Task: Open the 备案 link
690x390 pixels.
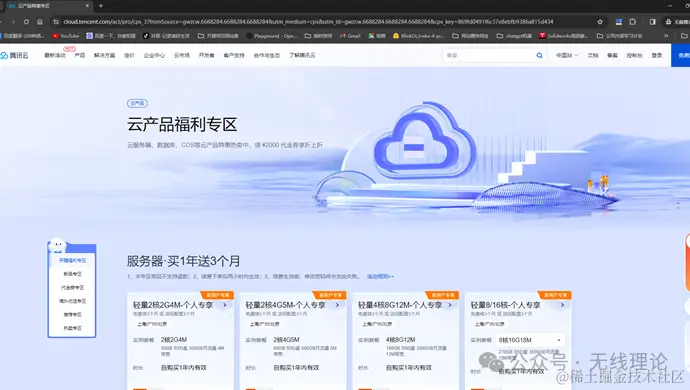Action: click(613, 55)
